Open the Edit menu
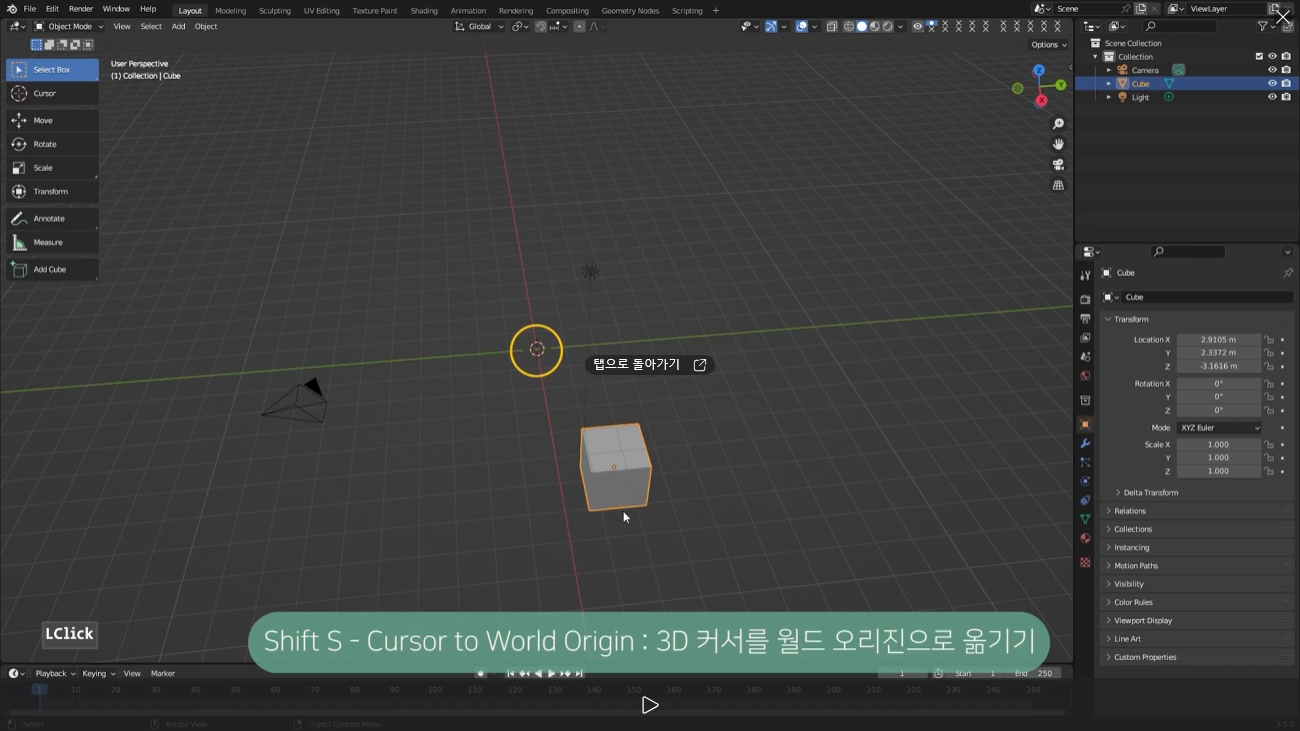1300x731 pixels. coord(52,9)
